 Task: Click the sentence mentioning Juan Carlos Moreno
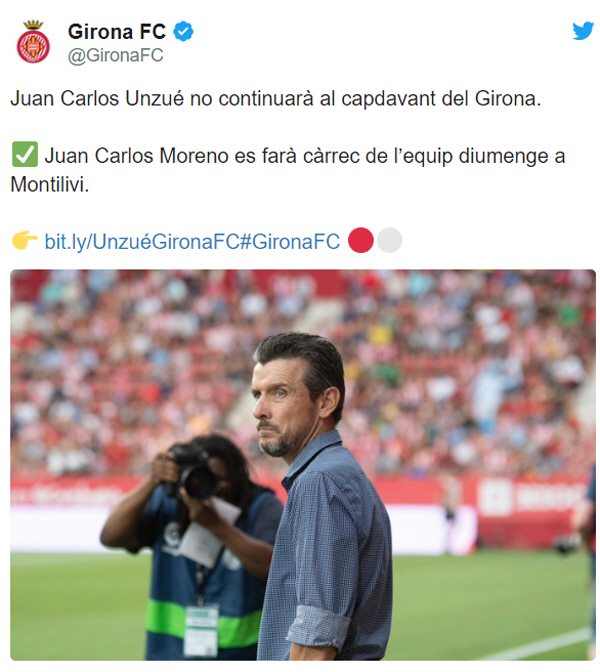point(288,170)
